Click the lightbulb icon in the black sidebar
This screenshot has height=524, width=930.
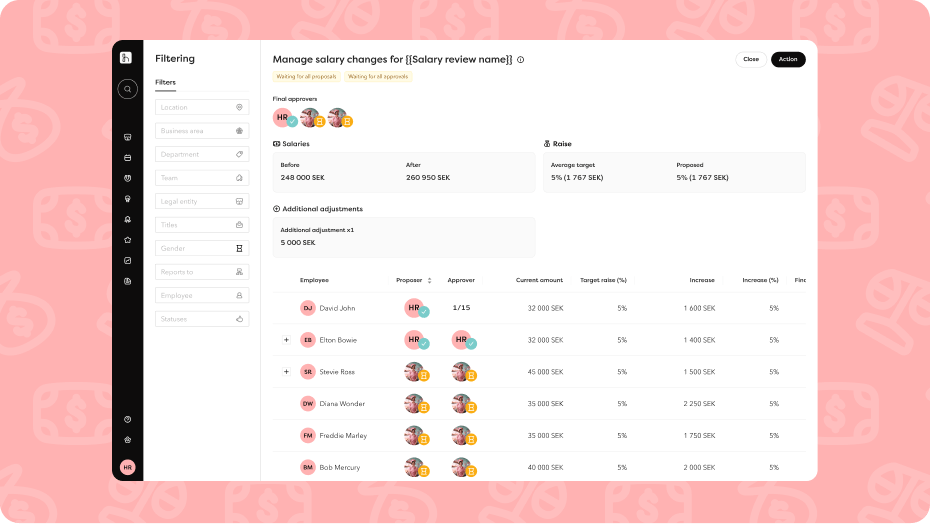pos(128,199)
